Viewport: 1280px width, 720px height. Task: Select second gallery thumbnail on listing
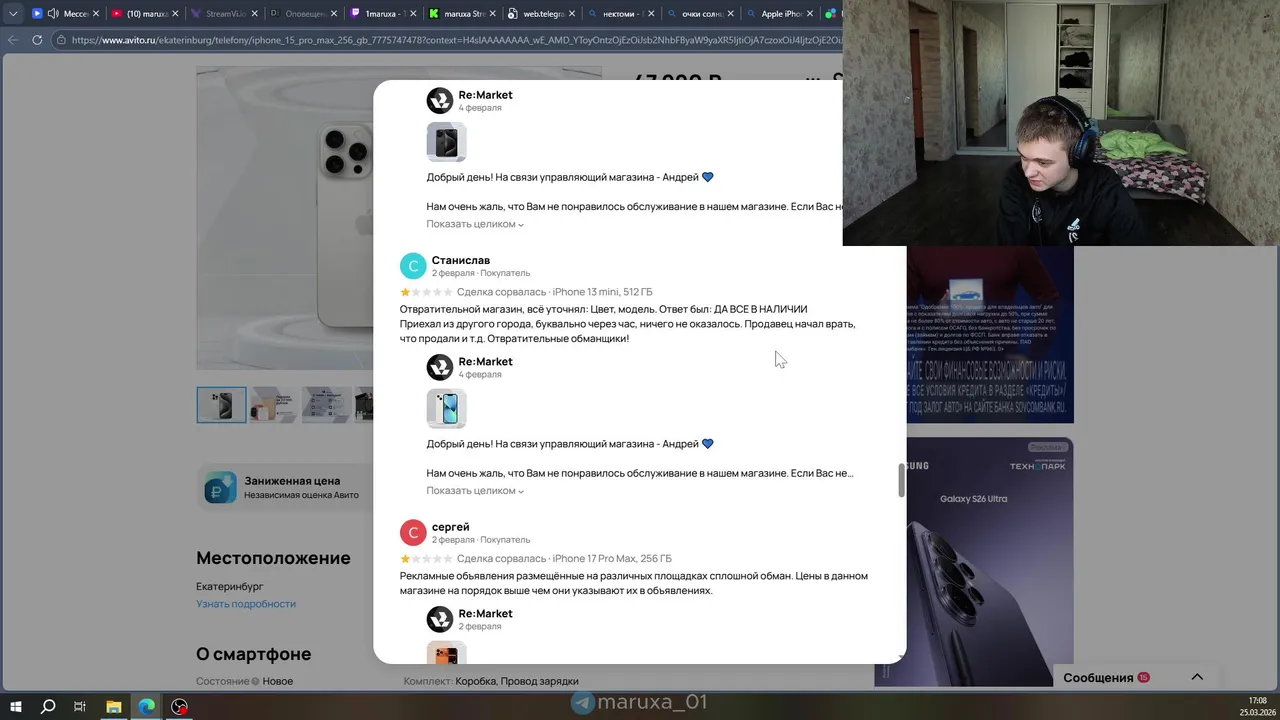pyautogui.click(x=273, y=405)
